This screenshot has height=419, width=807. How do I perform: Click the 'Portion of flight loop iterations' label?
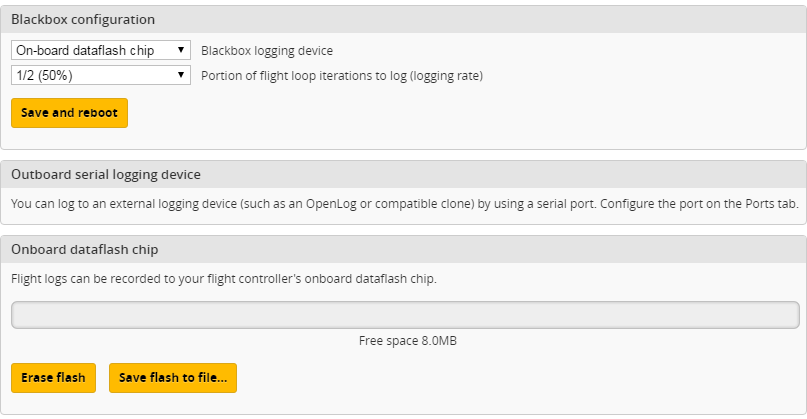300,75
